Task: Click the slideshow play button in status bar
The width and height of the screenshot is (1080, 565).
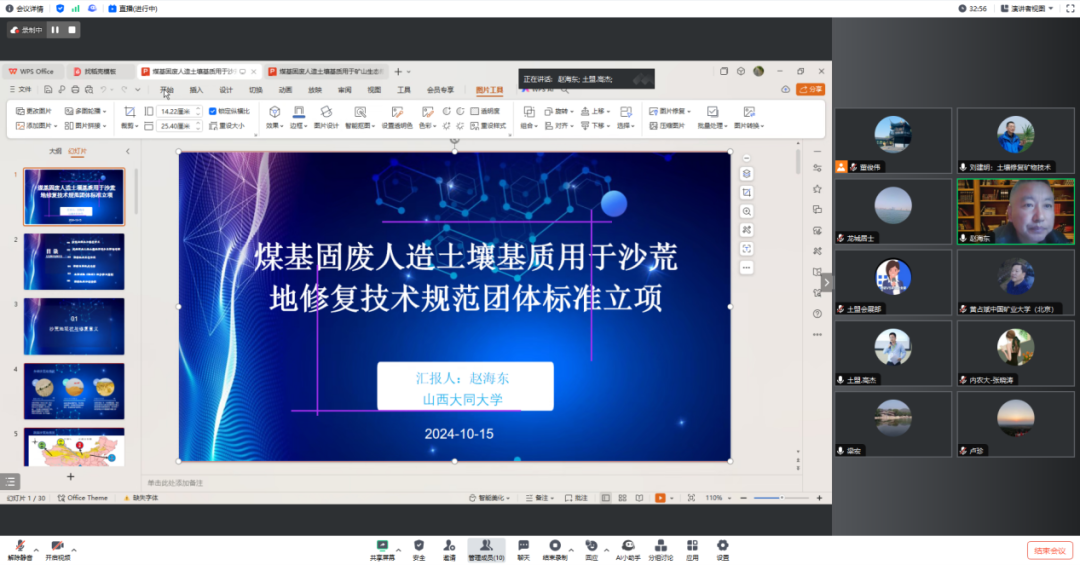Action: (x=660, y=497)
